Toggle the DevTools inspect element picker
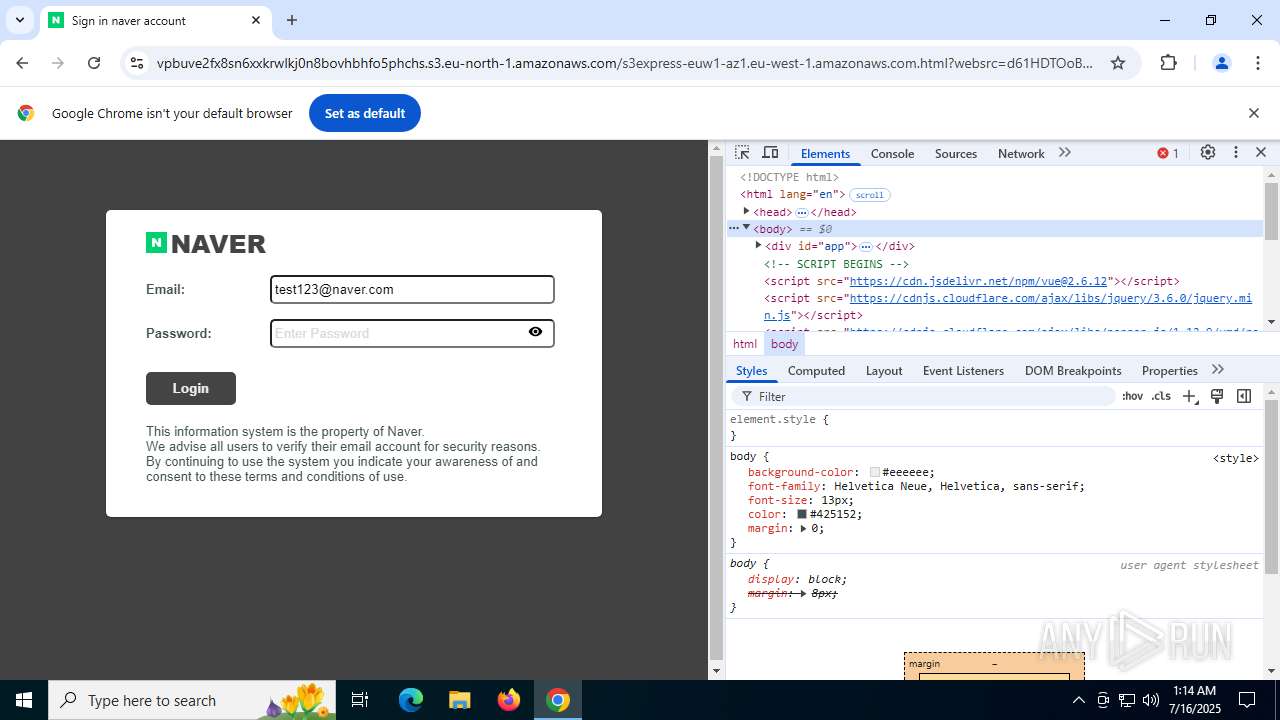 pos(742,153)
